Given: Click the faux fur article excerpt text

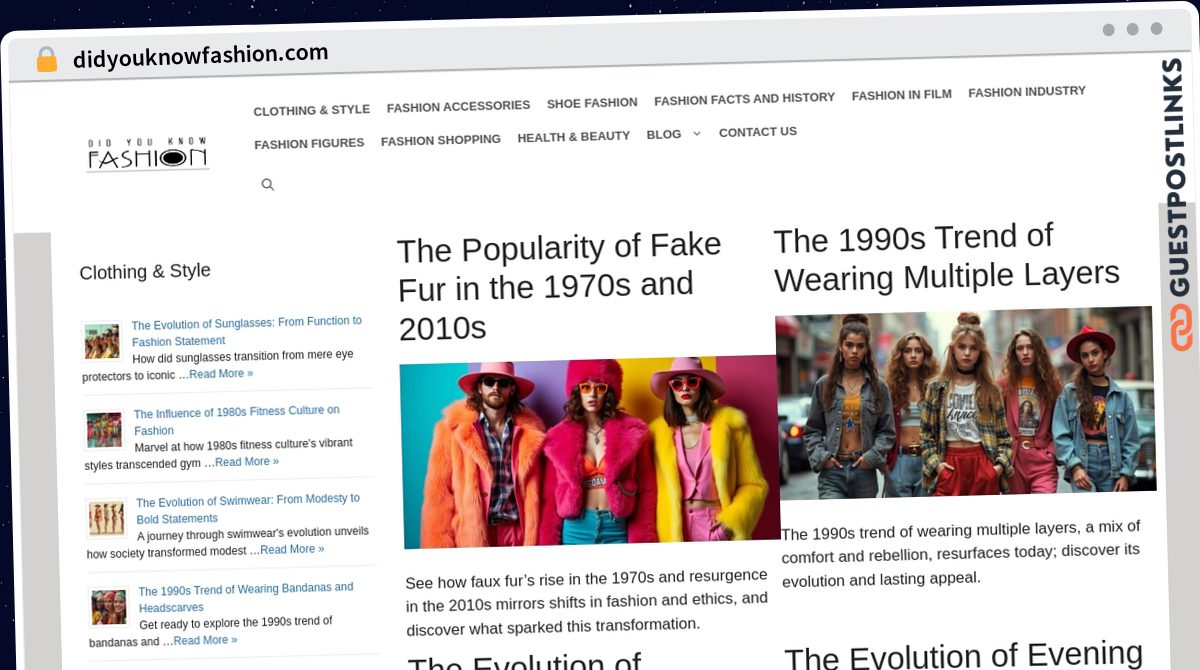Looking at the screenshot, I should [587, 602].
